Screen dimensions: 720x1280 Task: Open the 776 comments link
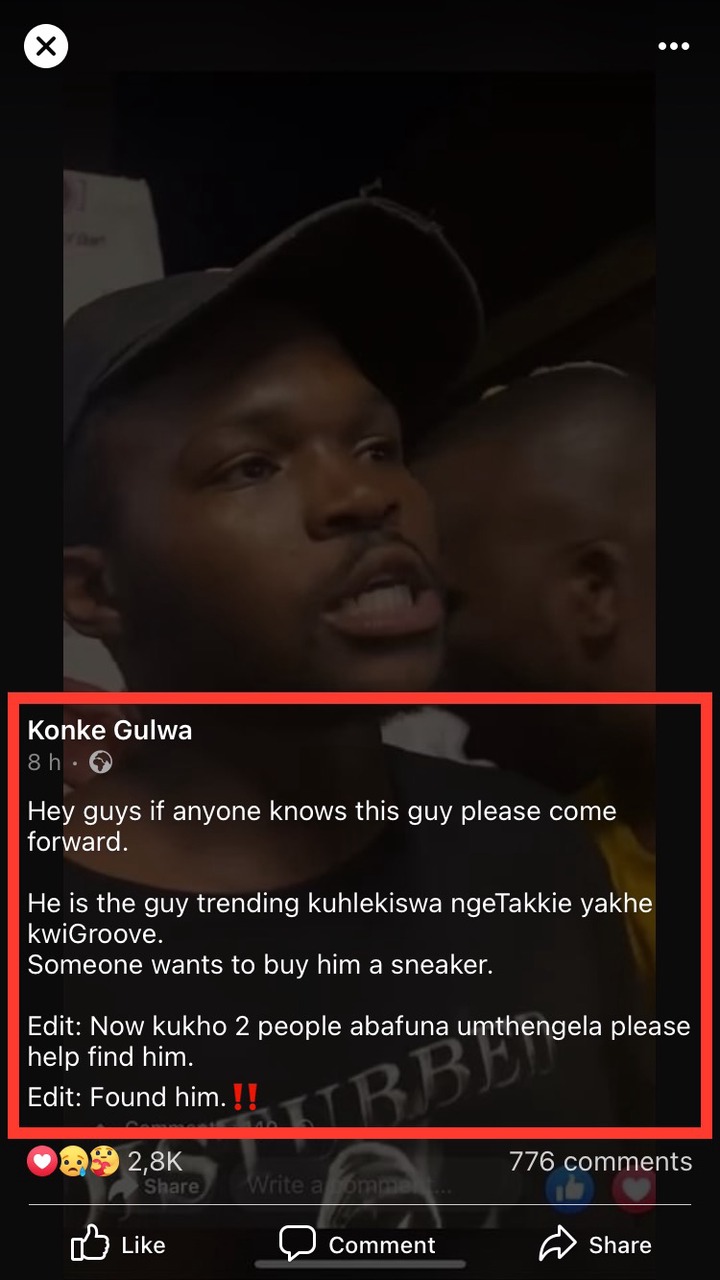[600, 1161]
